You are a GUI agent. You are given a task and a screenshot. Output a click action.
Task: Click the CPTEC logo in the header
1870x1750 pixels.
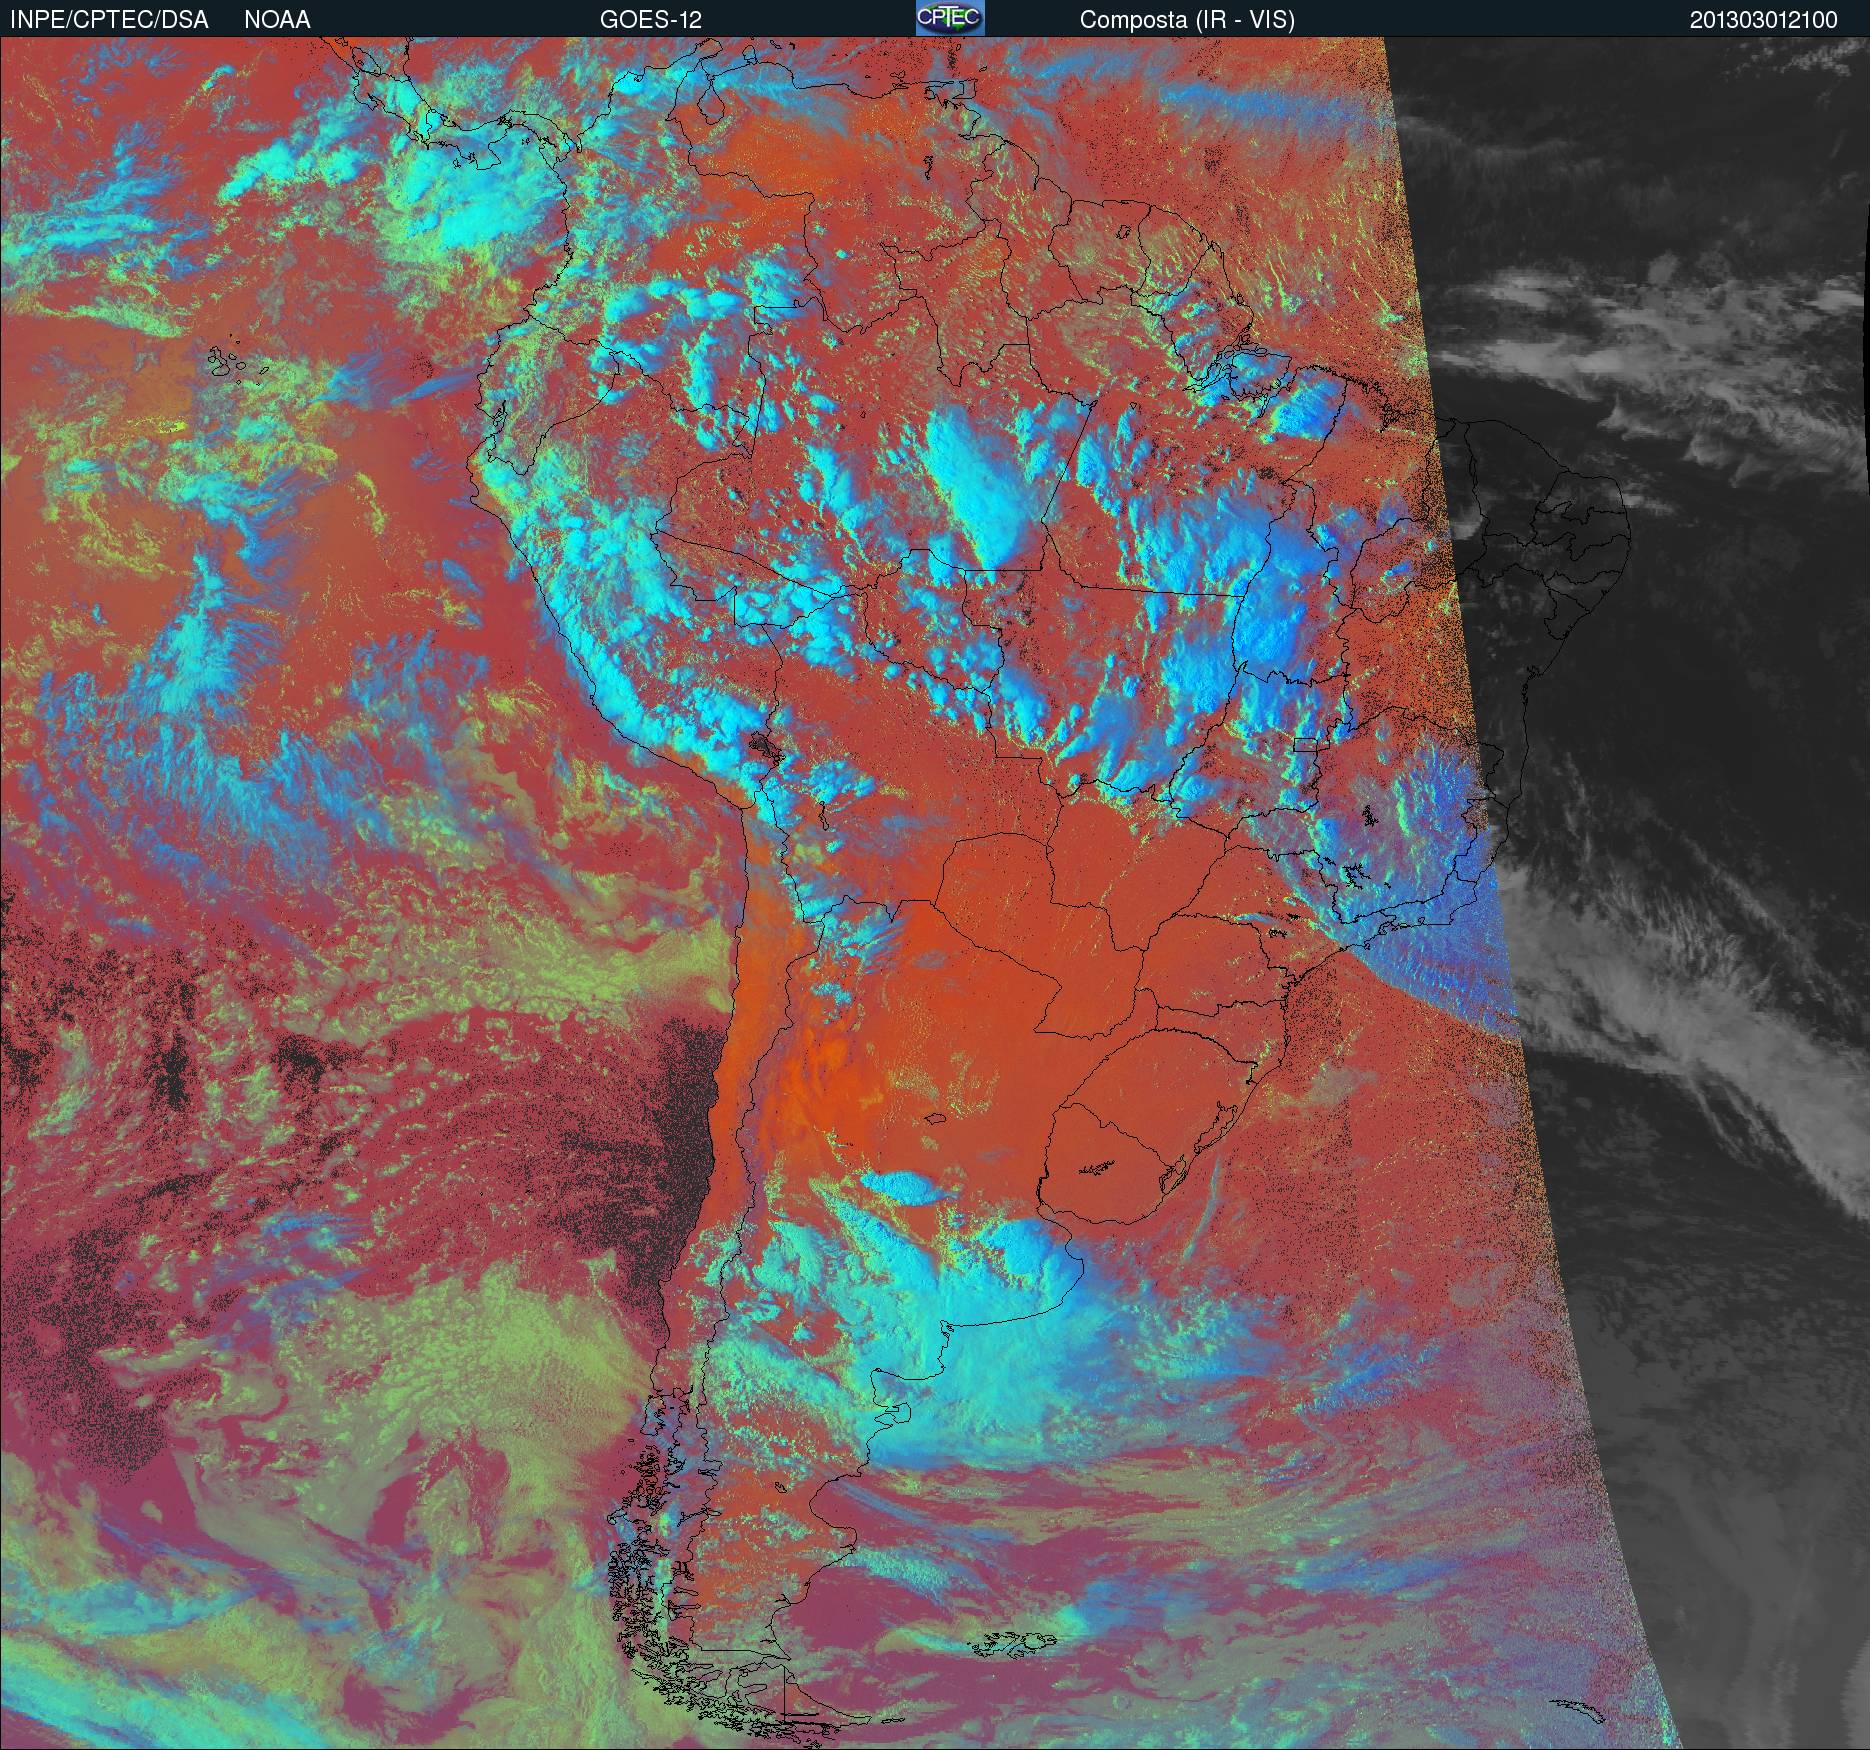click(950, 18)
